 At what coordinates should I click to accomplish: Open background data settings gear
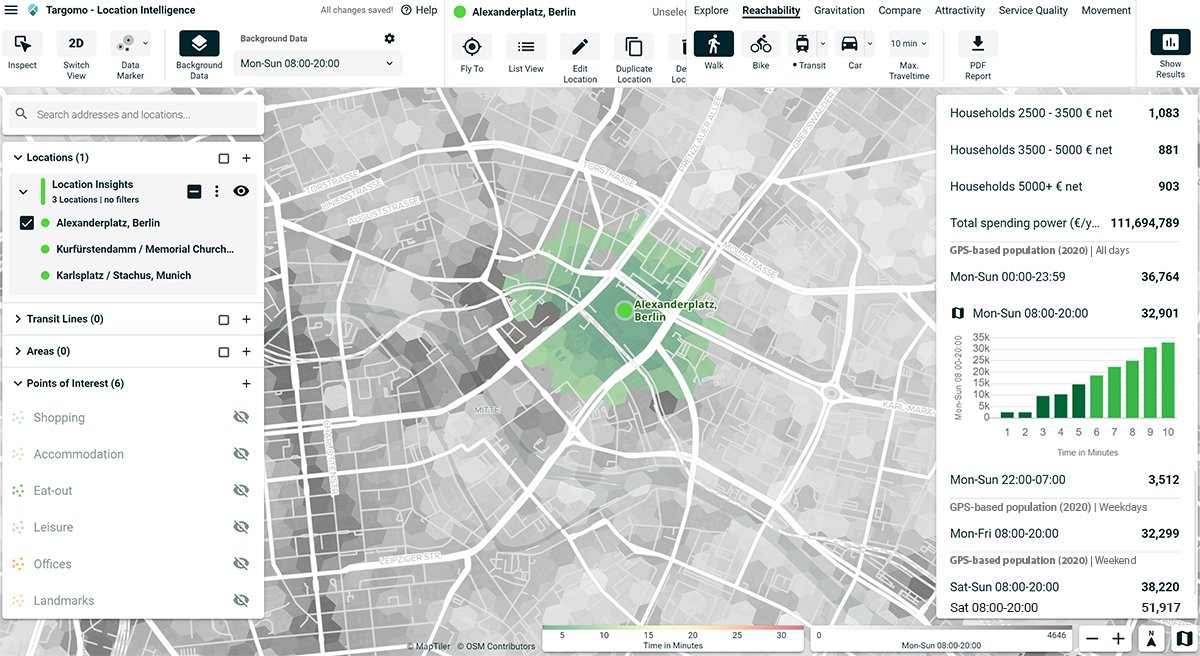[x=389, y=38]
